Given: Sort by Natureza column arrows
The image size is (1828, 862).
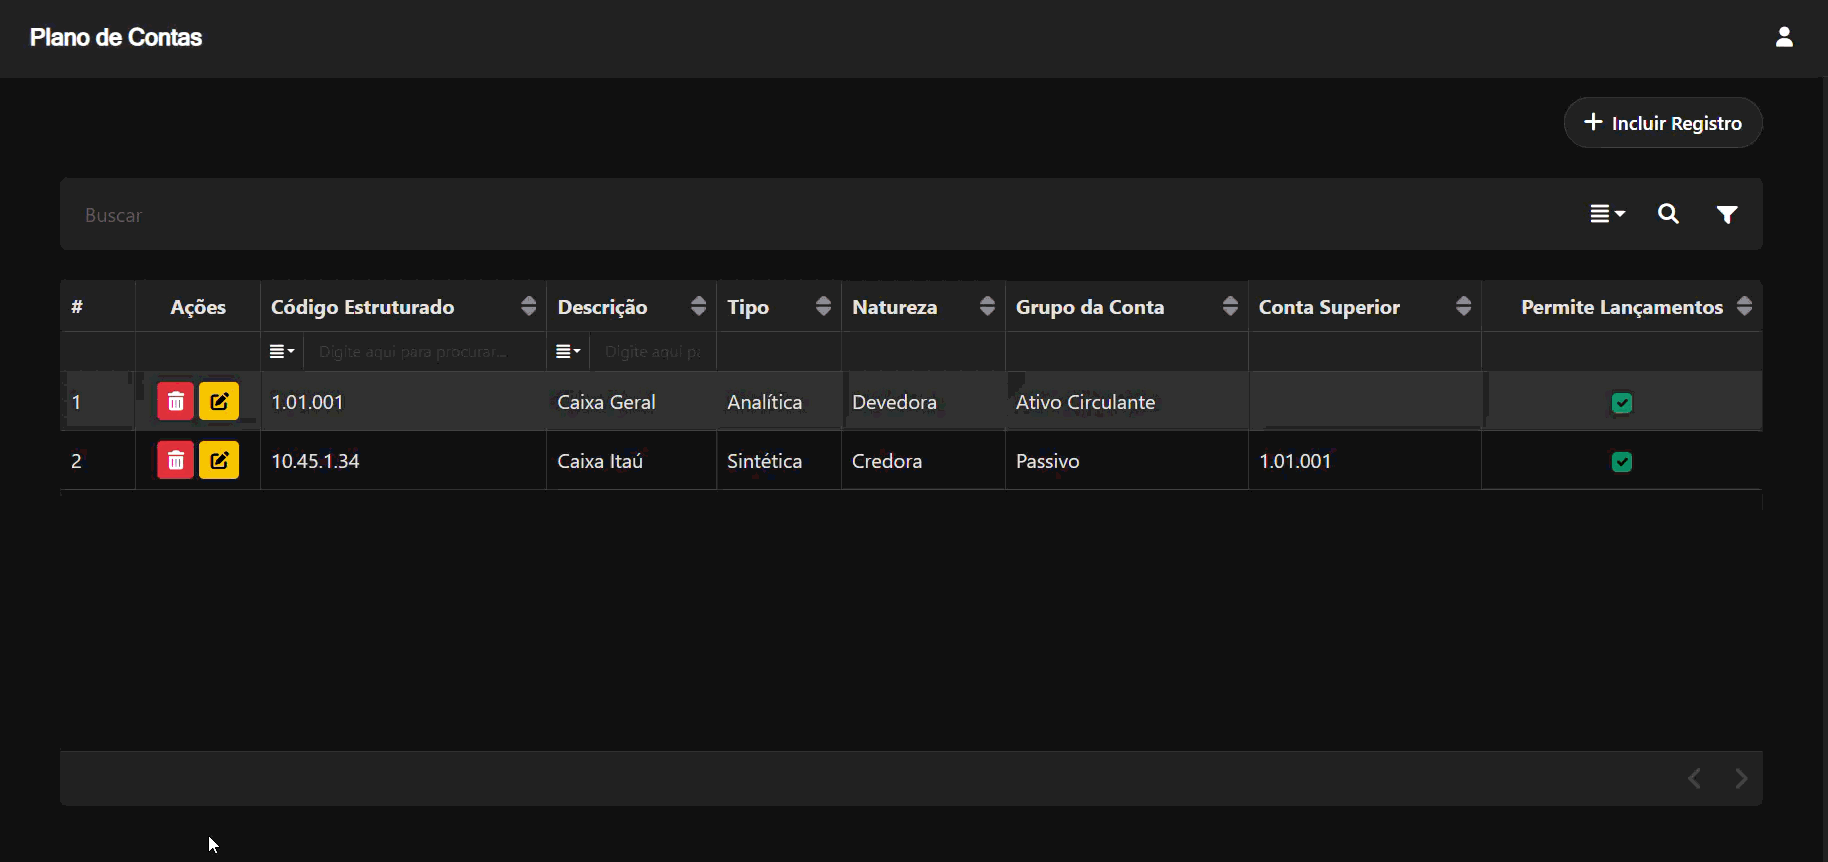Looking at the screenshot, I should tap(987, 306).
